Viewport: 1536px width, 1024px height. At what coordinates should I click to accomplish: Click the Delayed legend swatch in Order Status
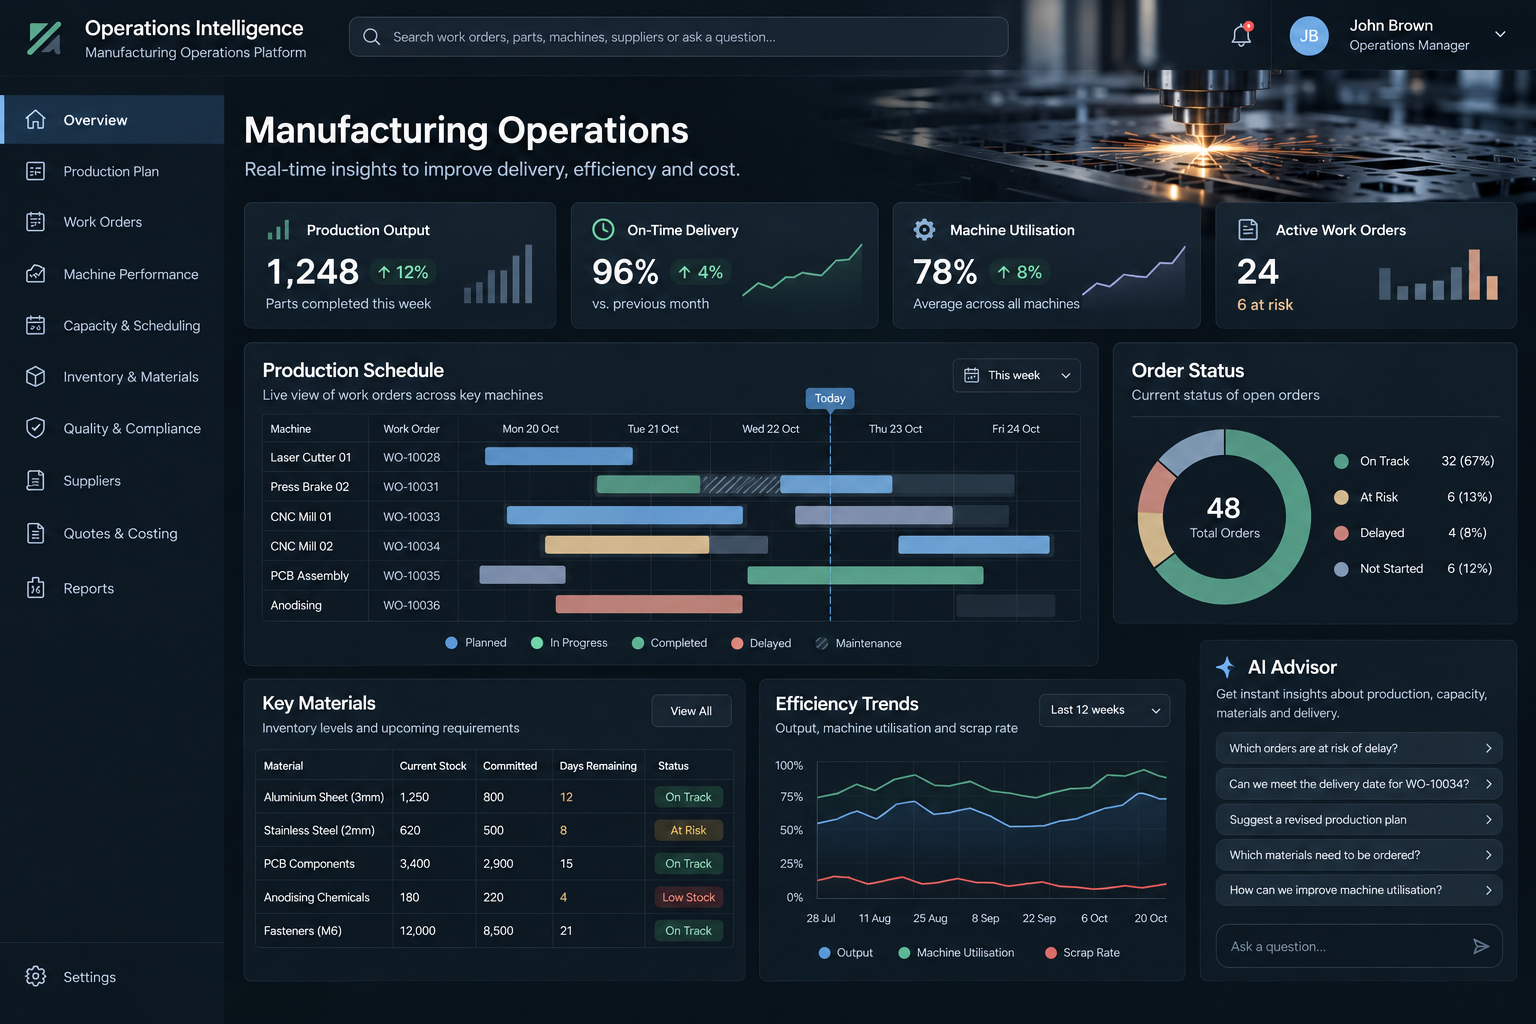[1342, 533]
